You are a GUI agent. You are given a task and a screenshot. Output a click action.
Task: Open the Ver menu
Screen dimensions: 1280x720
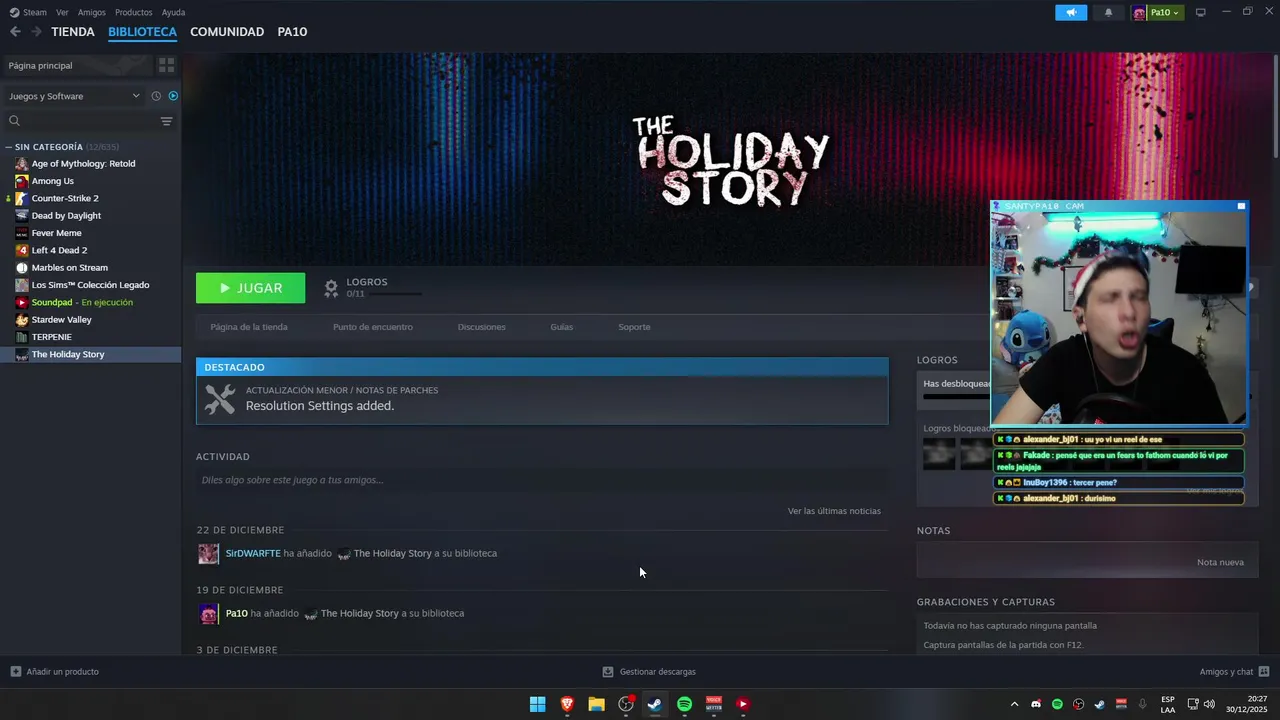(x=62, y=12)
